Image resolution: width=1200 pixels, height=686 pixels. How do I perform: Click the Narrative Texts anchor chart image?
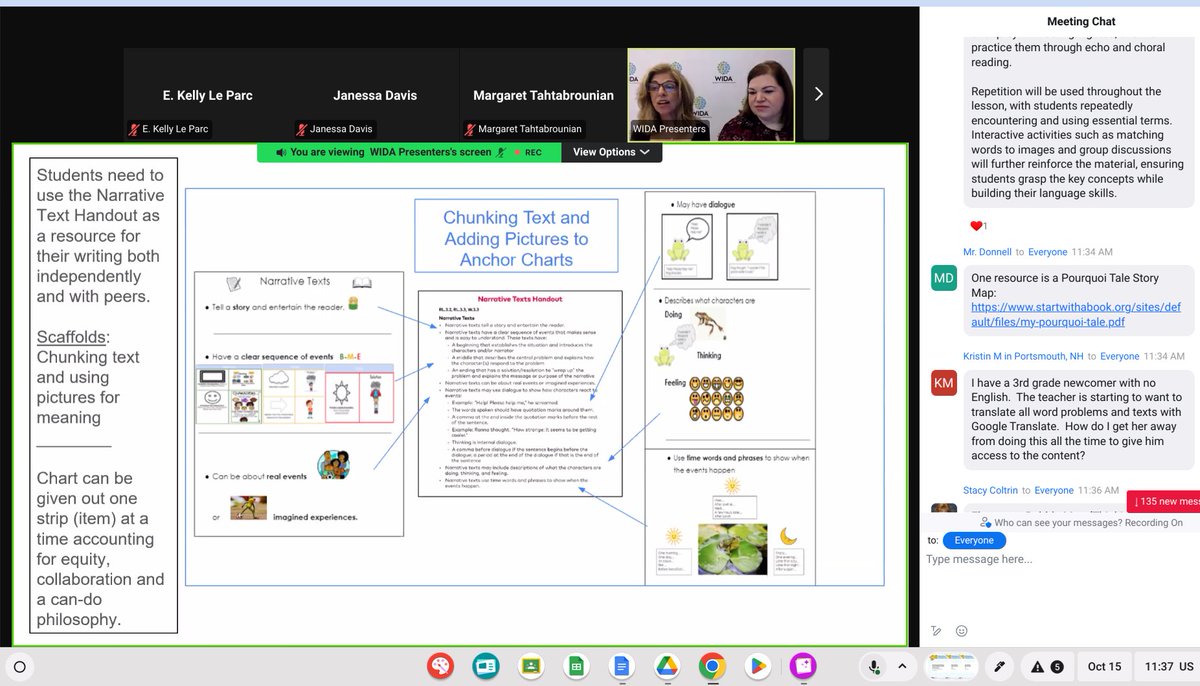[x=298, y=403]
